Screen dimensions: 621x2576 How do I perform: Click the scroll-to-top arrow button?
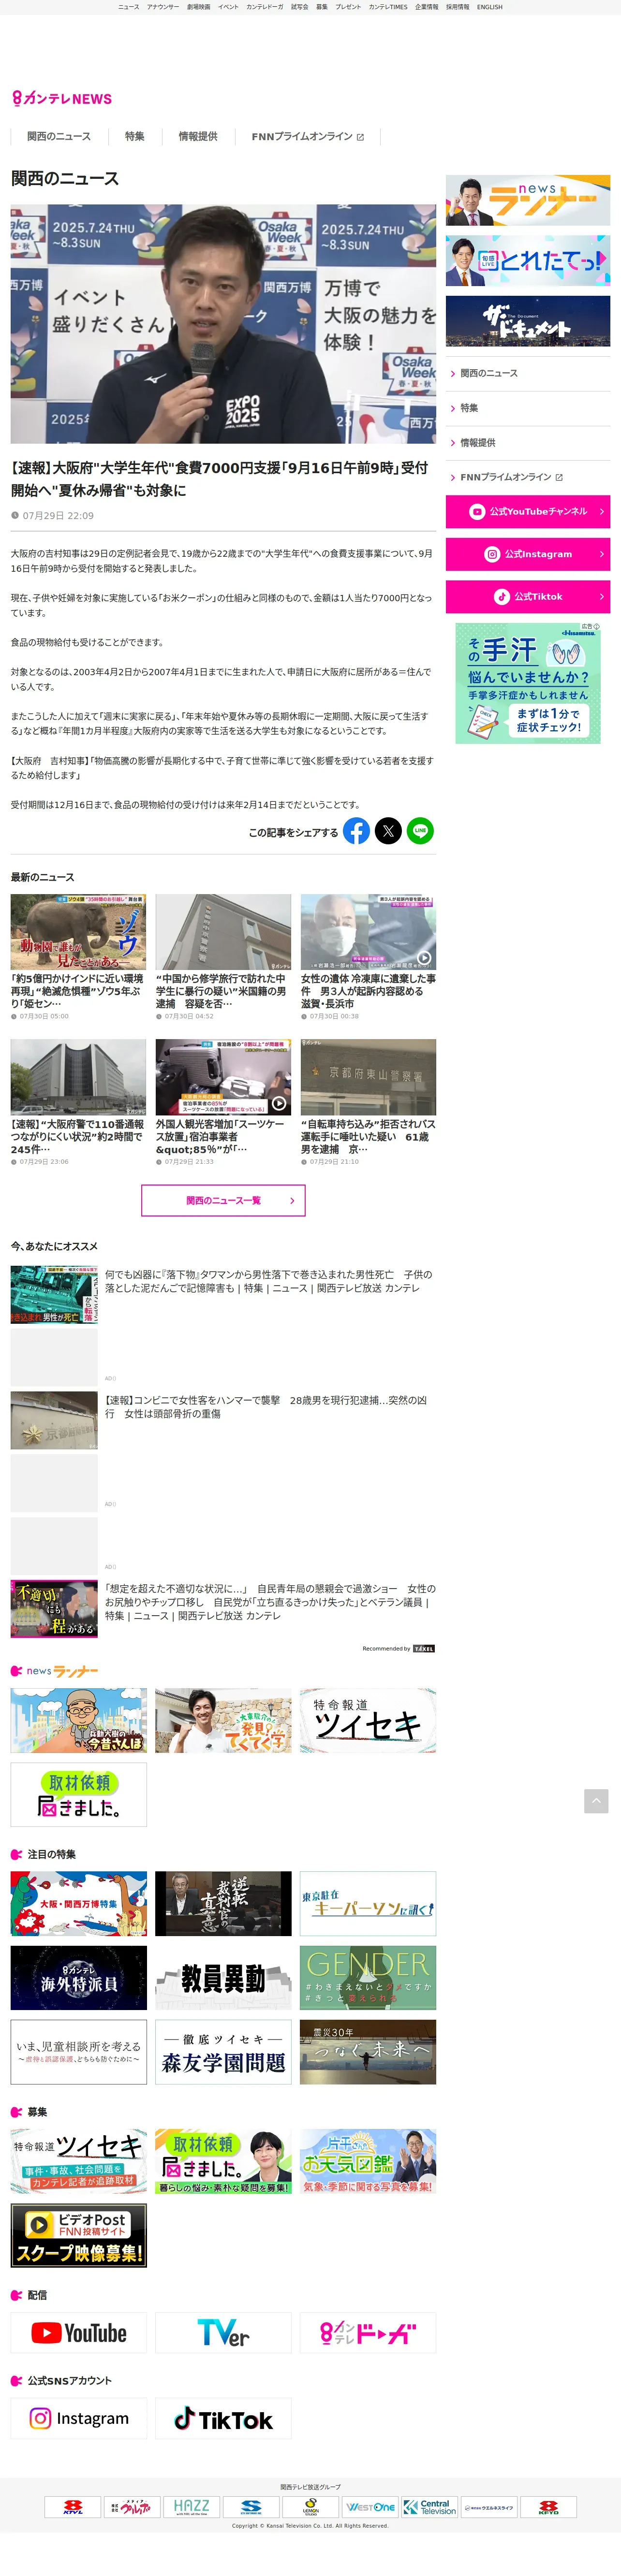tap(596, 1801)
